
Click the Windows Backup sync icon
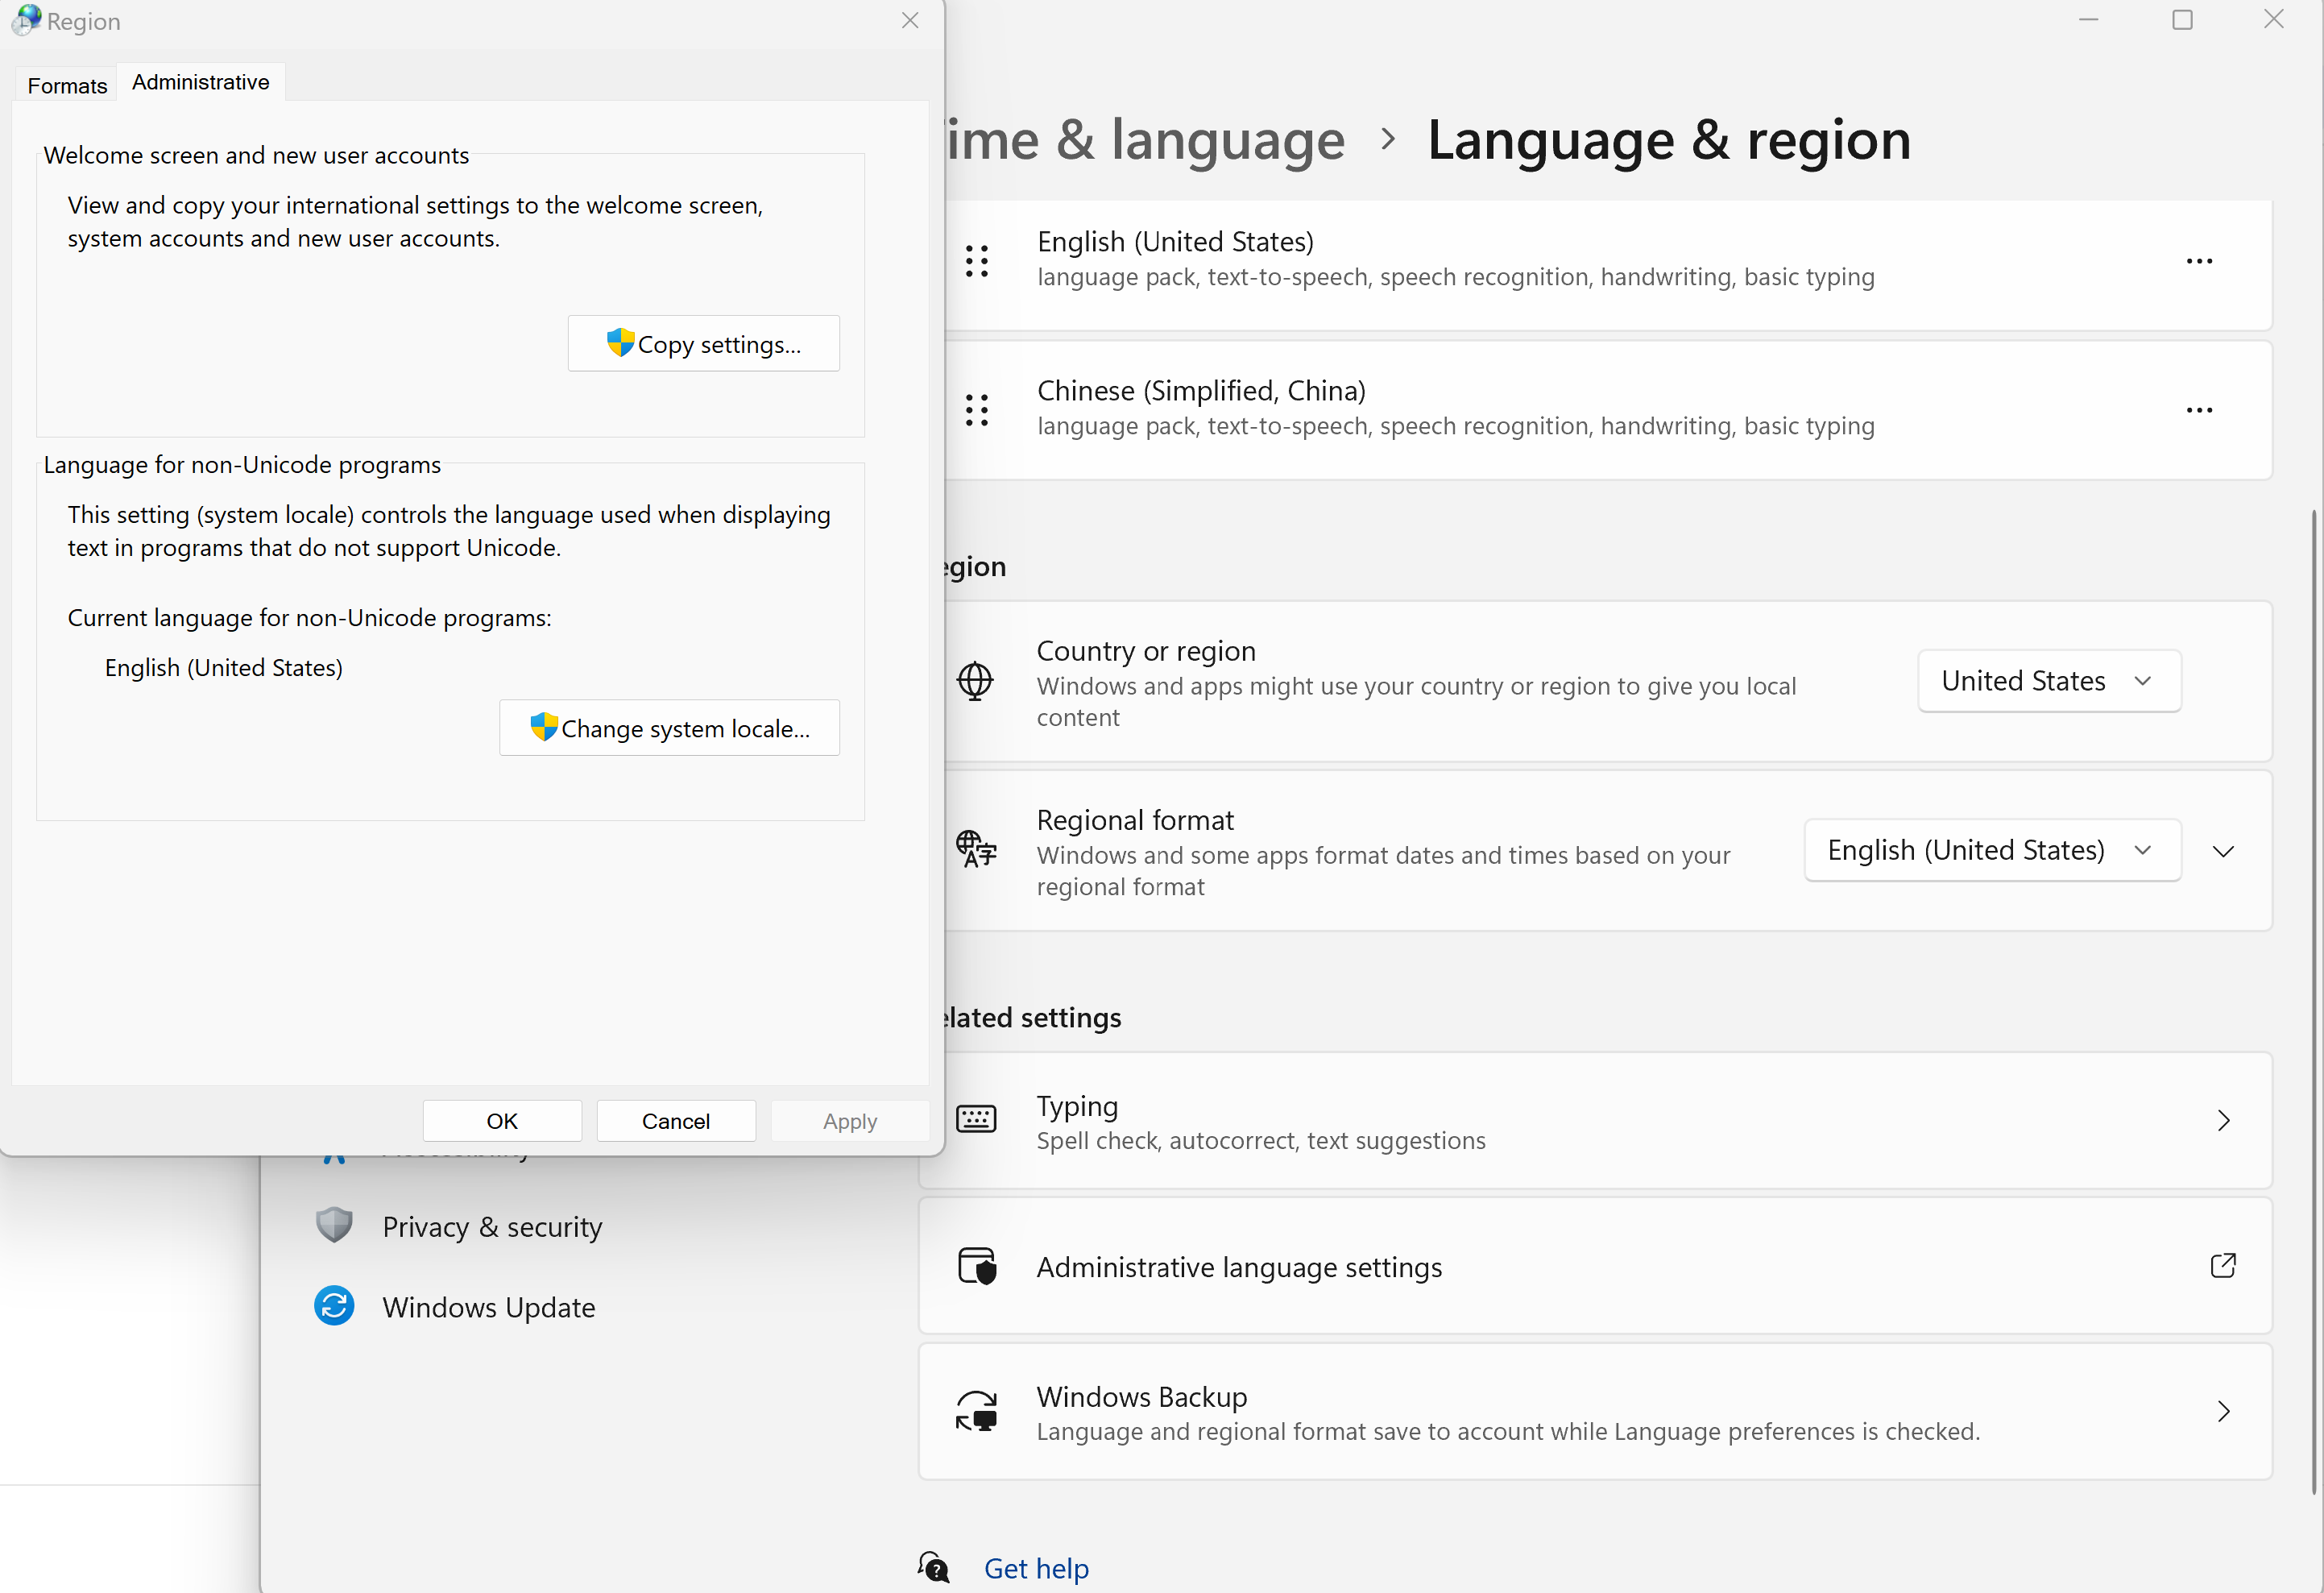(x=976, y=1411)
